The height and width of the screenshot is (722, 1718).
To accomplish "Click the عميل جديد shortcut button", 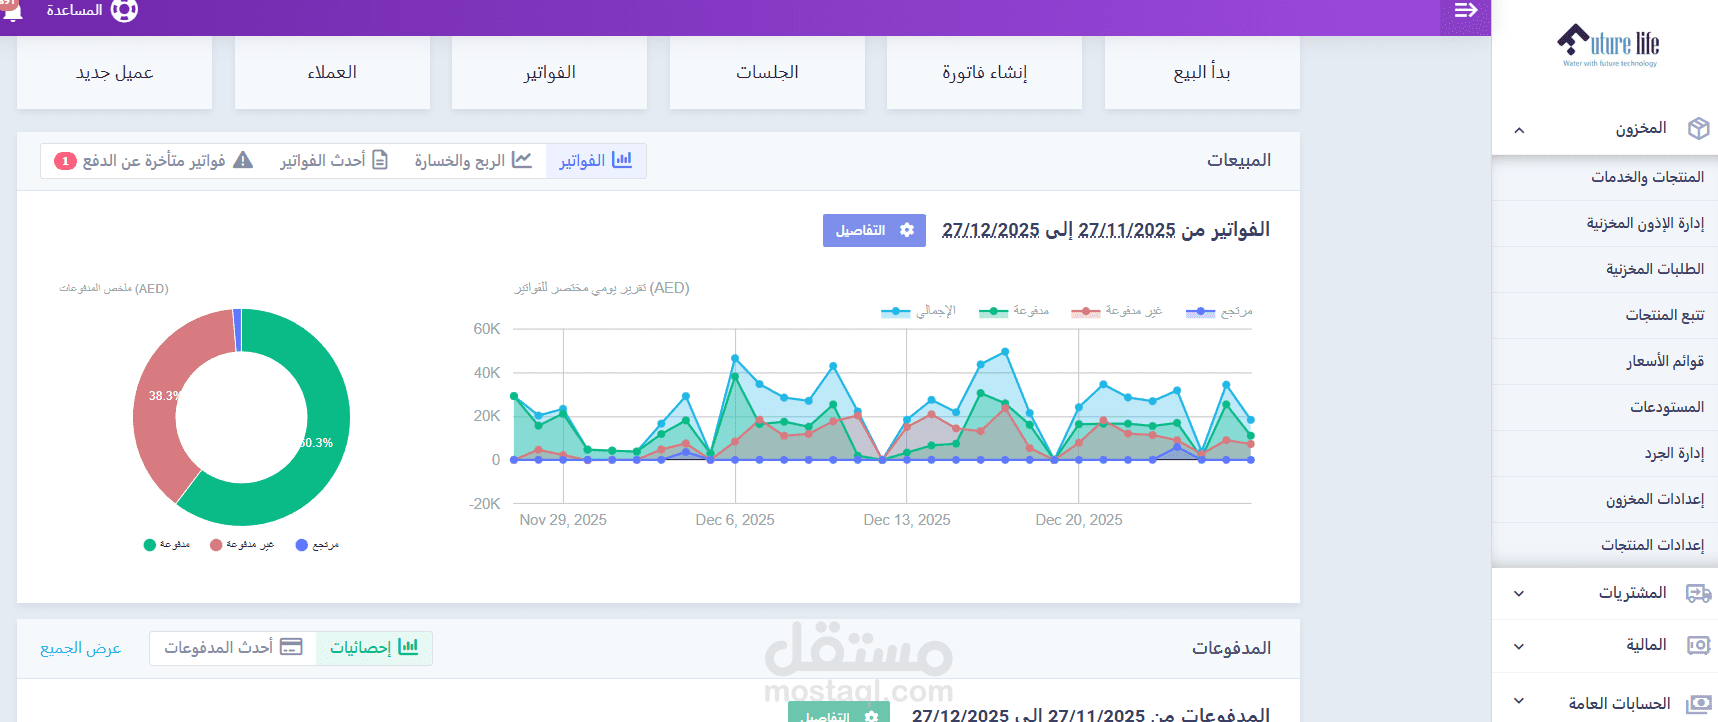I will coord(114,72).
